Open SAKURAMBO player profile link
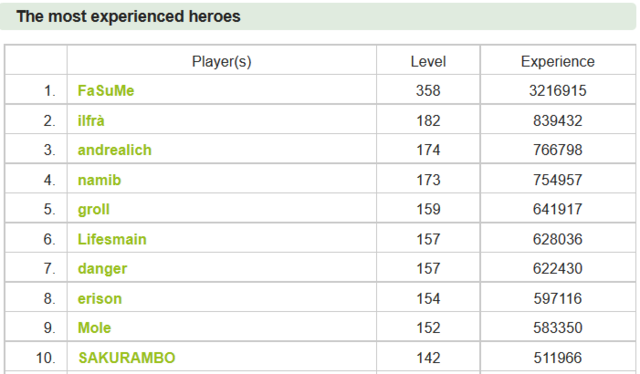The image size is (640, 374). coord(127,358)
